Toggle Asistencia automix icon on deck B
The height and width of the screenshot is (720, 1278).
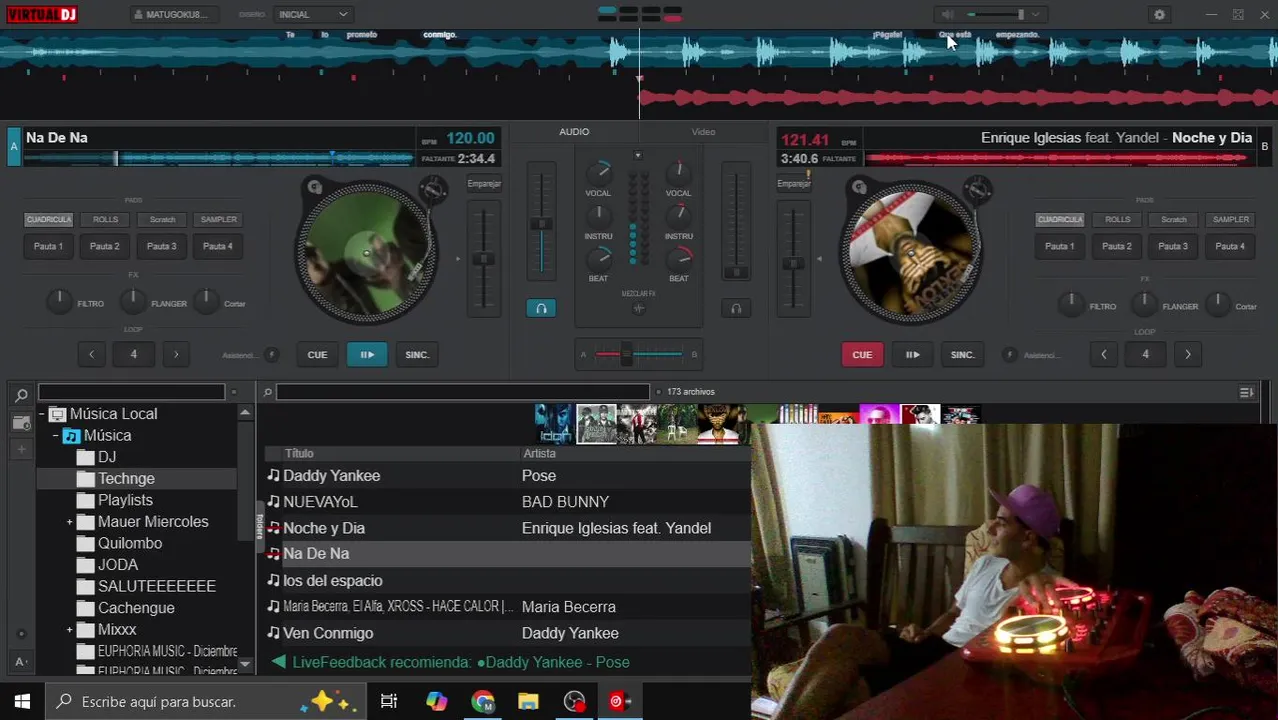point(1009,355)
